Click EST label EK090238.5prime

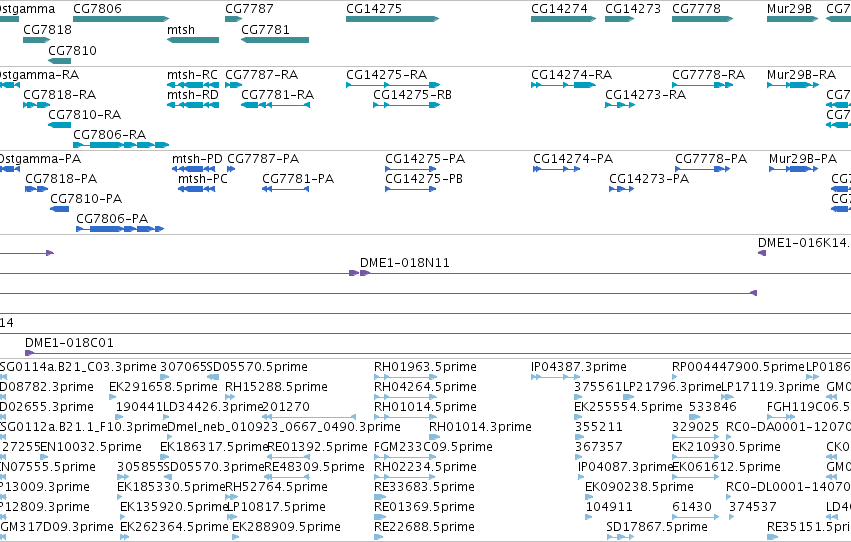(639, 487)
